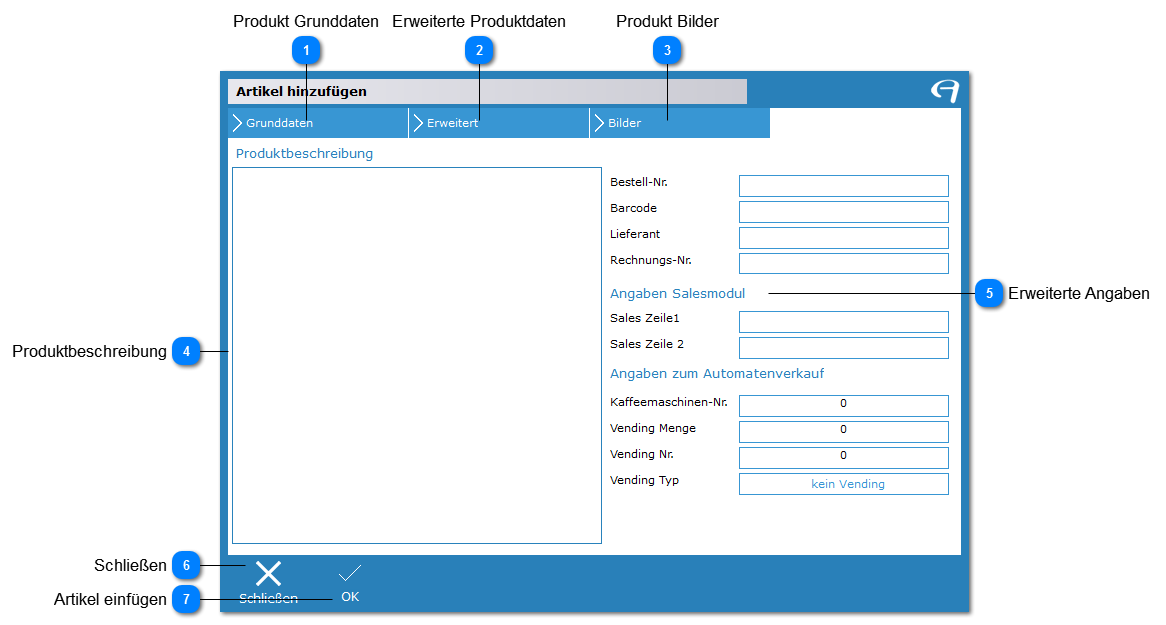Click the 'Rechnungs-Nr.' label
1166x625 pixels.
[651, 260]
